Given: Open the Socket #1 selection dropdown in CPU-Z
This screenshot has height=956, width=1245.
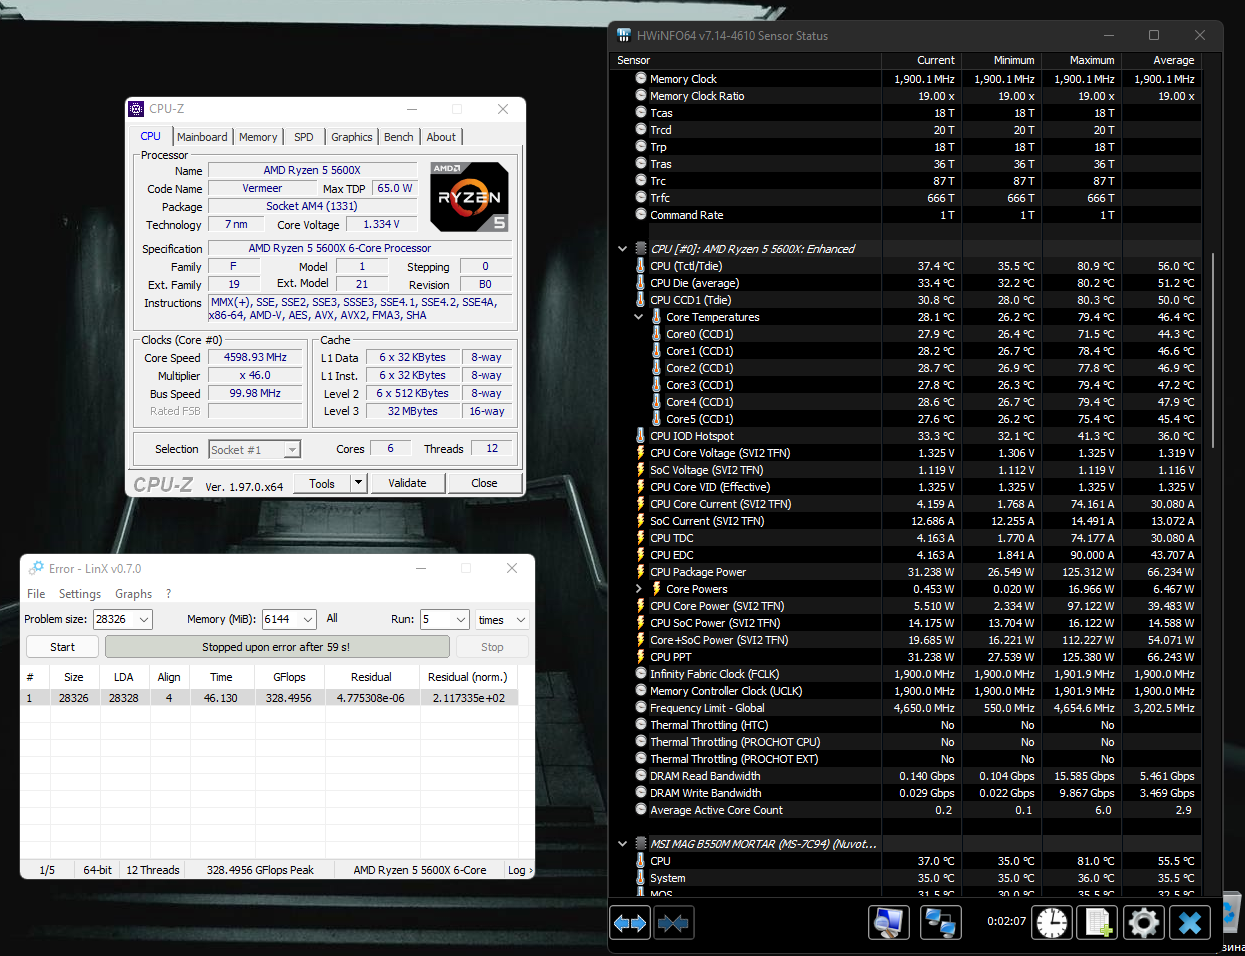Looking at the screenshot, I should (292, 450).
